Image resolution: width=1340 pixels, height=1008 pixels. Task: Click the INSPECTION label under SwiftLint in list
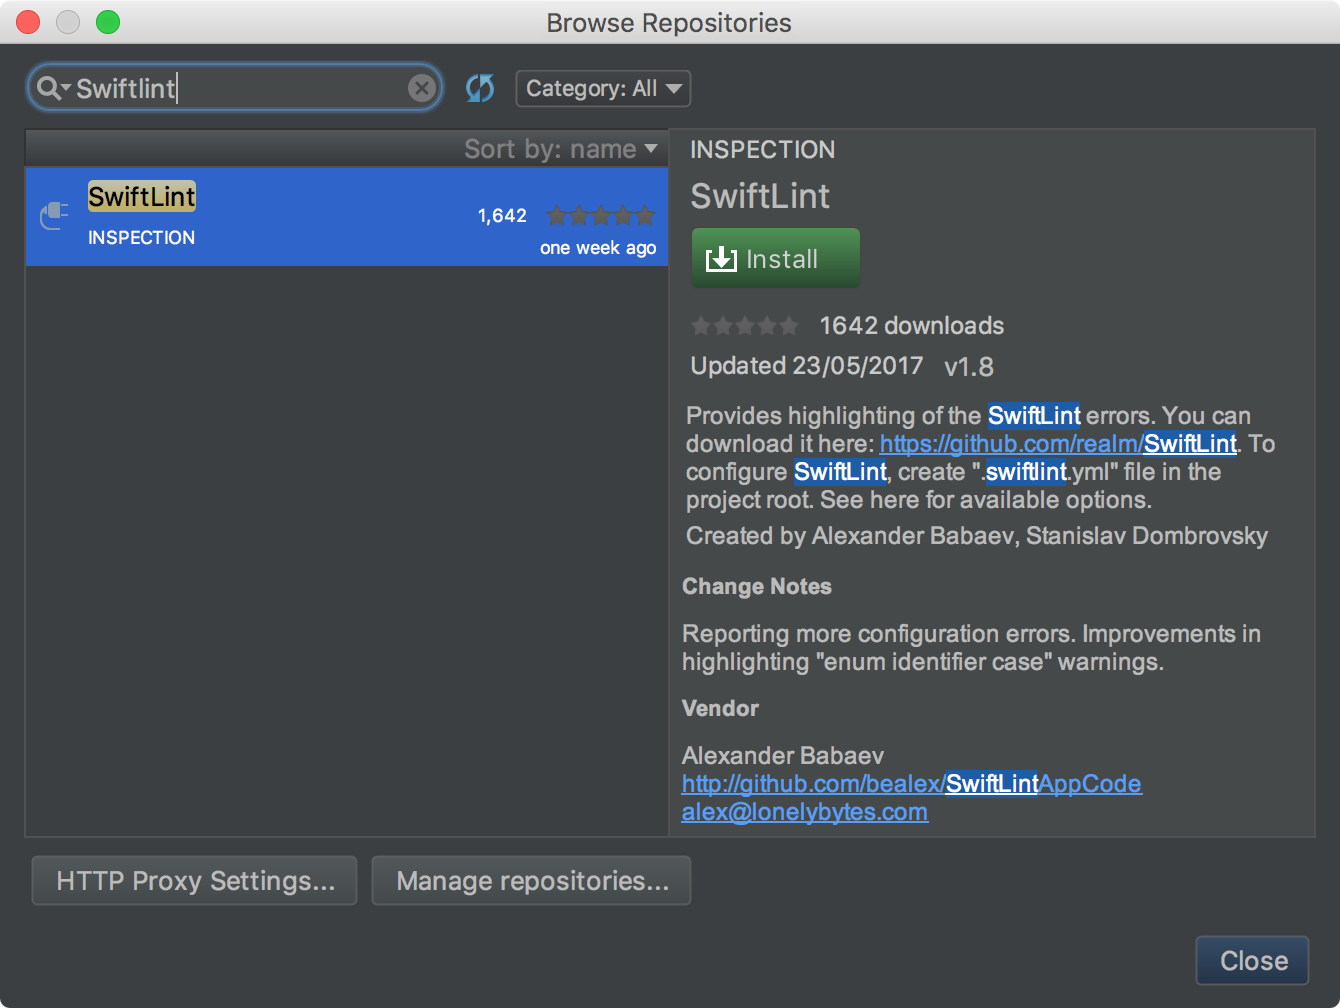point(141,238)
